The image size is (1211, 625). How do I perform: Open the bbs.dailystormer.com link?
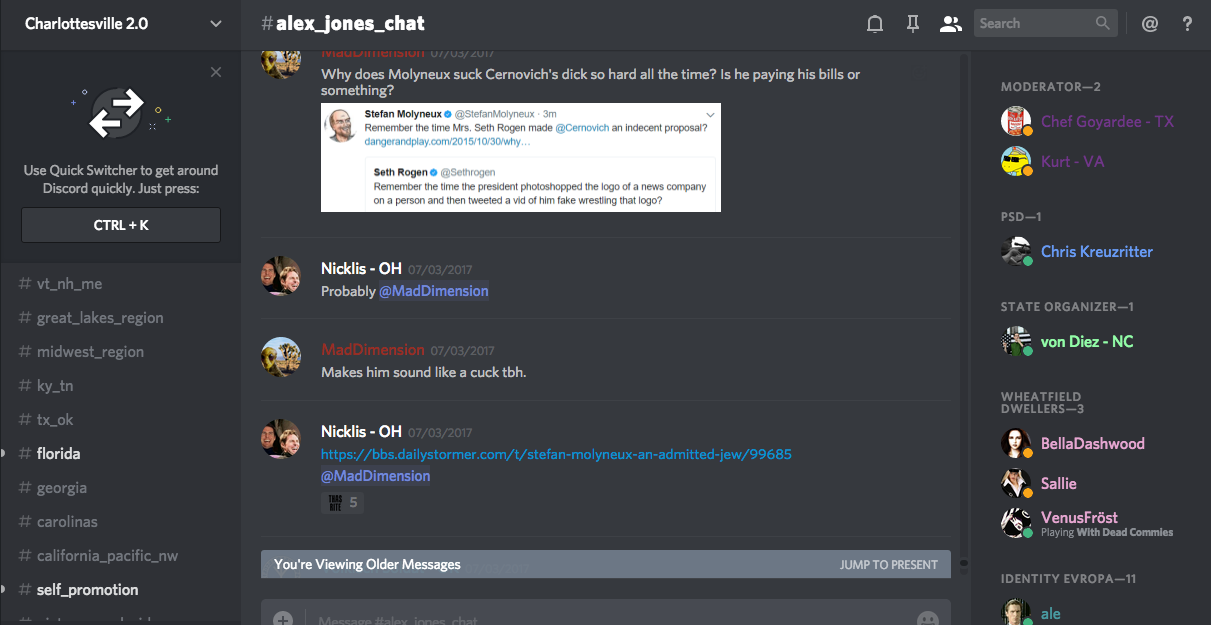tap(556, 454)
